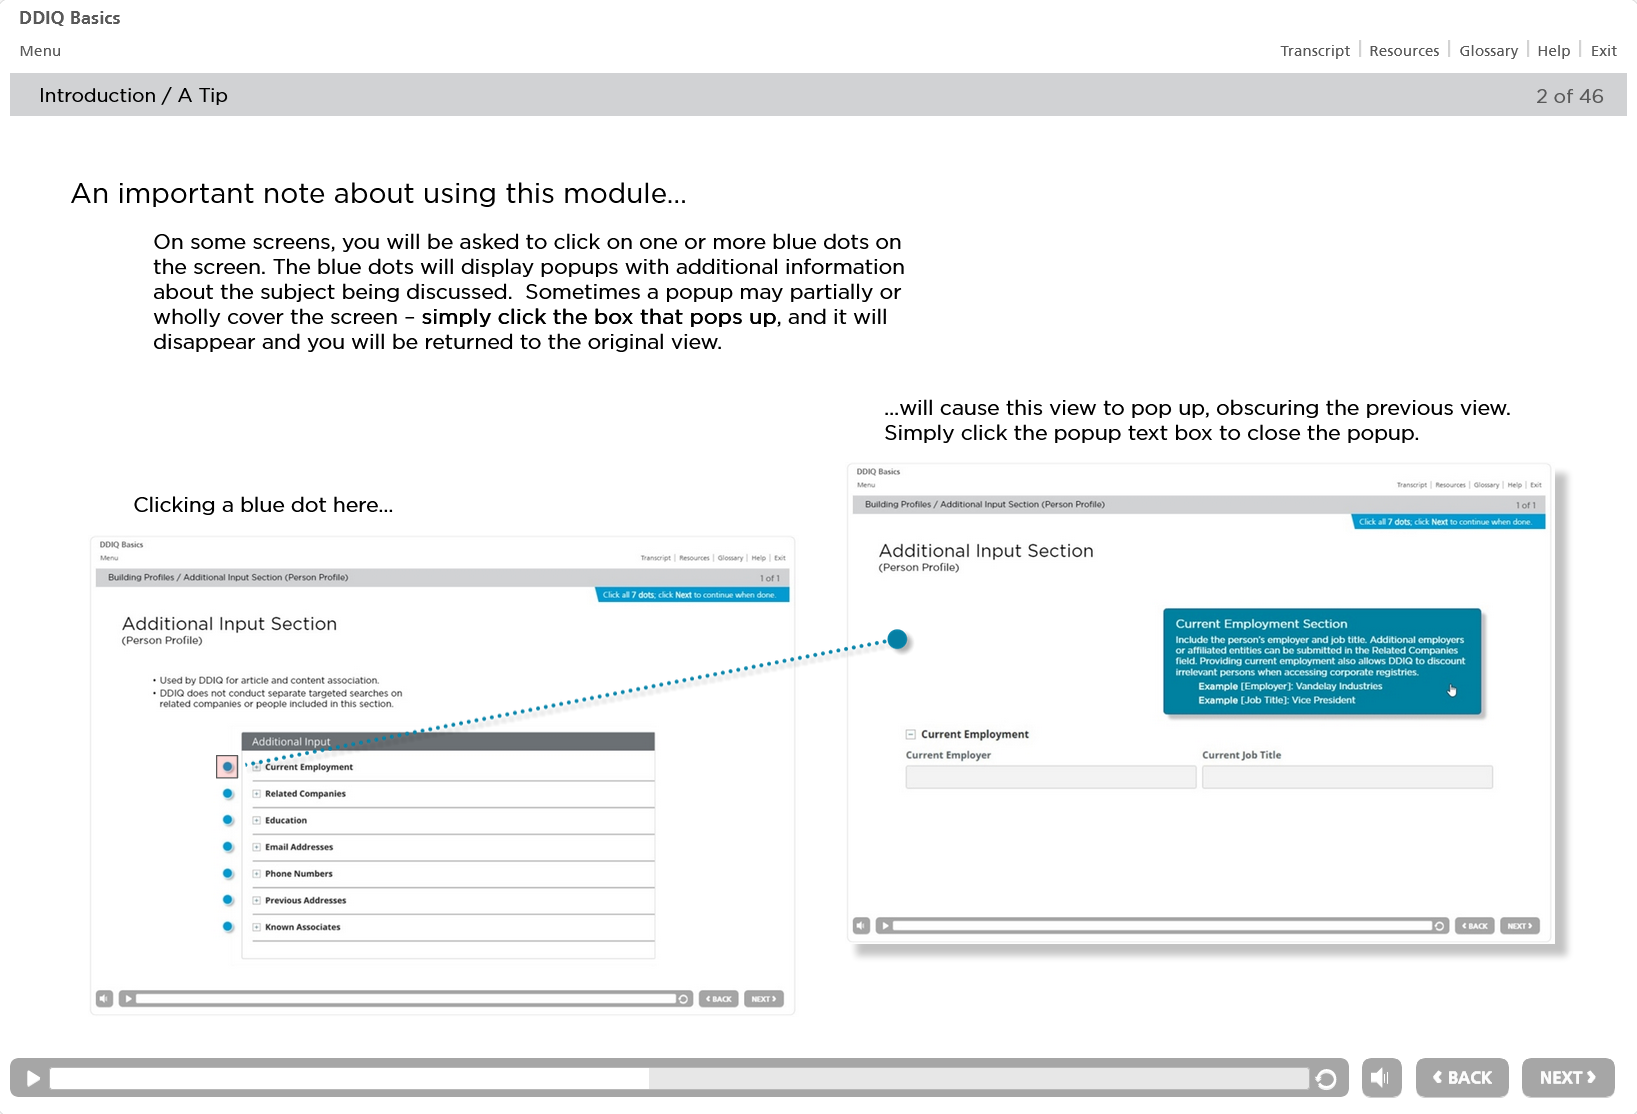Exit the DDIQ Basics course
This screenshot has height=1114, width=1637.
click(1603, 51)
